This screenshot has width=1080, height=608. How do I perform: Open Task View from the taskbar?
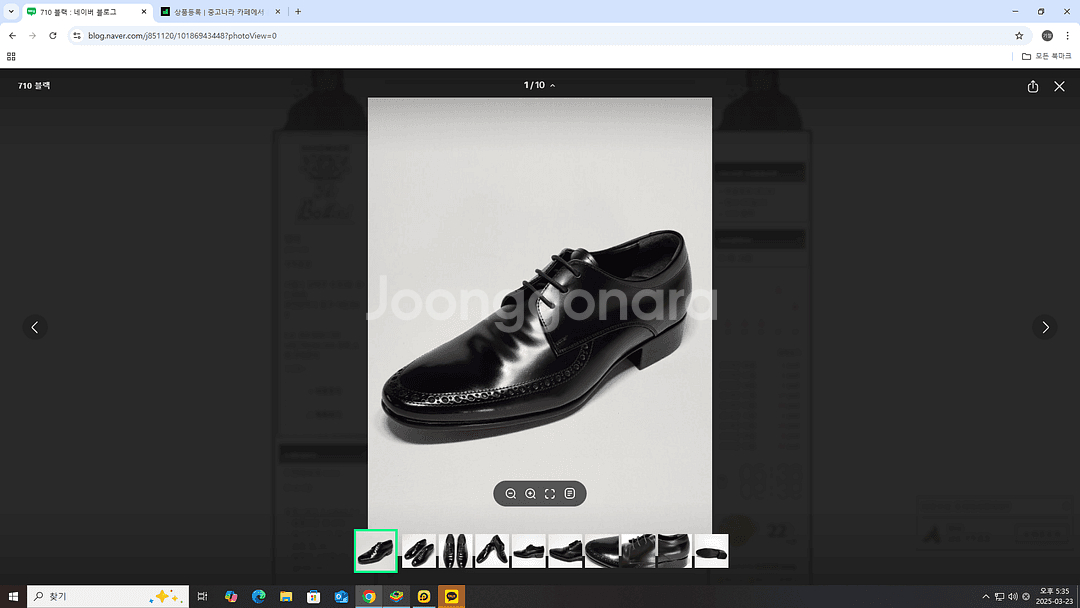[202, 596]
